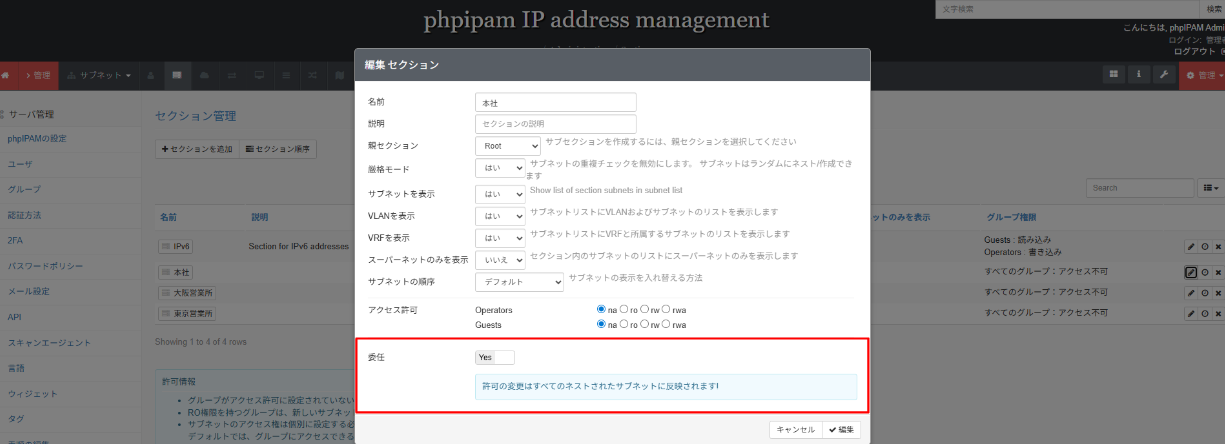Open the devices monitor icon in navbar
The width and height of the screenshot is (1225, 444).
point(259,75)
